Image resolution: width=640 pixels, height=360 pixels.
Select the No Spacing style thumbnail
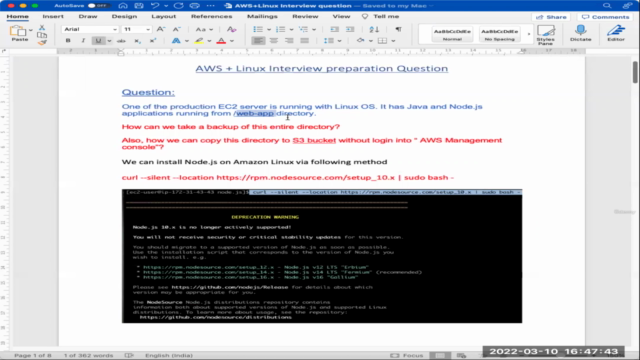pyautogui.click(x=500, y=34)
